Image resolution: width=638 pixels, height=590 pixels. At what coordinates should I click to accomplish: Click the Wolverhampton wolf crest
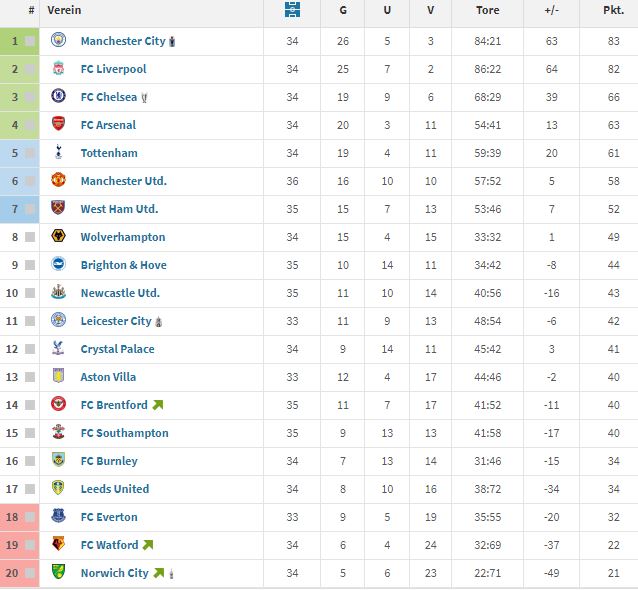click(x=58, y=236)
